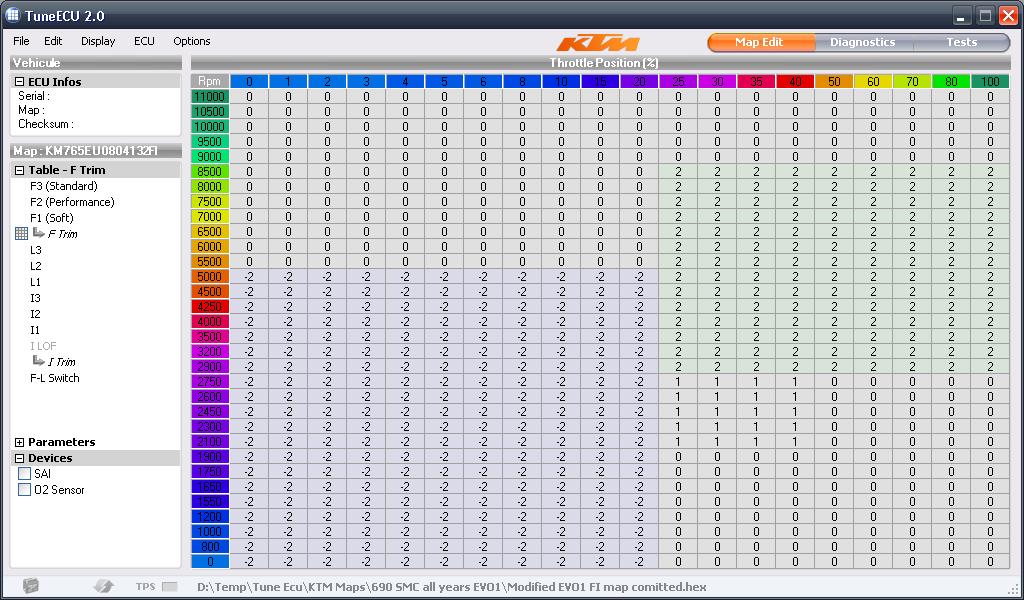This screenshot has height=600, width=1024.
Task: Enable the SAI device checkbox
Action: [25, 474]
